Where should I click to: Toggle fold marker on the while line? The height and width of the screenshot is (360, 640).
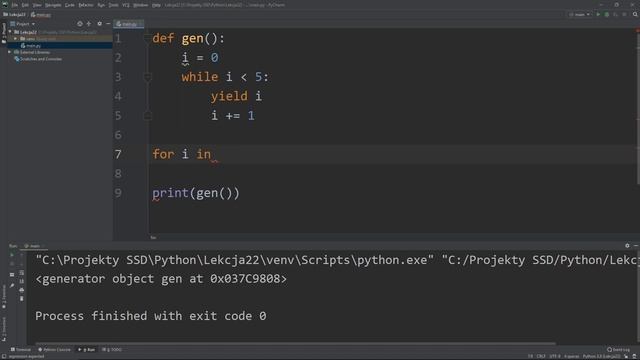click(x=147, y=77)
